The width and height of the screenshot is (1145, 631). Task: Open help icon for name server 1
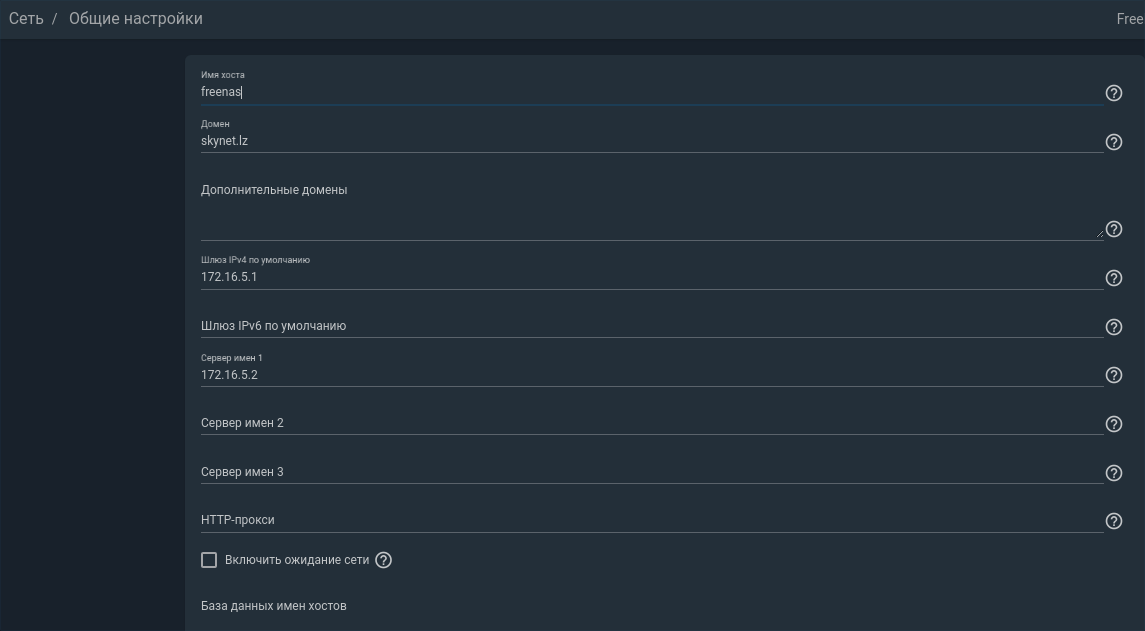(1114, 375)
